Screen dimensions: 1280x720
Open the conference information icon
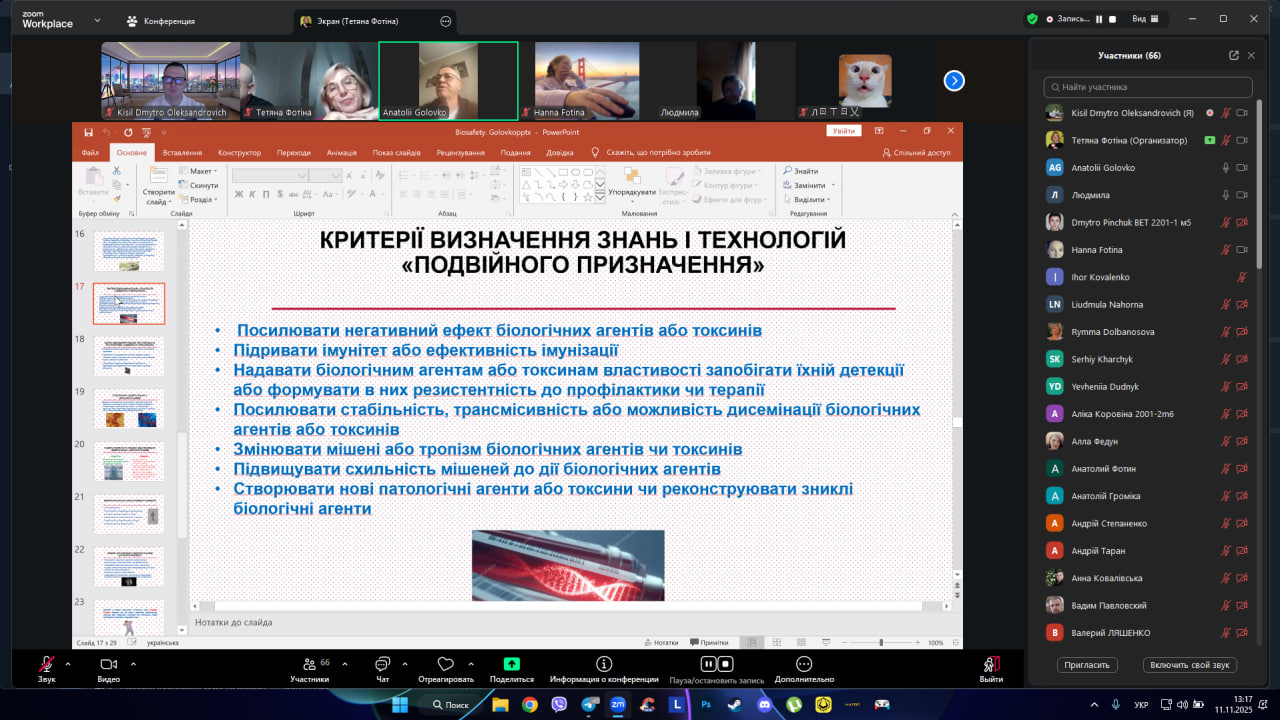coord(604,664)
